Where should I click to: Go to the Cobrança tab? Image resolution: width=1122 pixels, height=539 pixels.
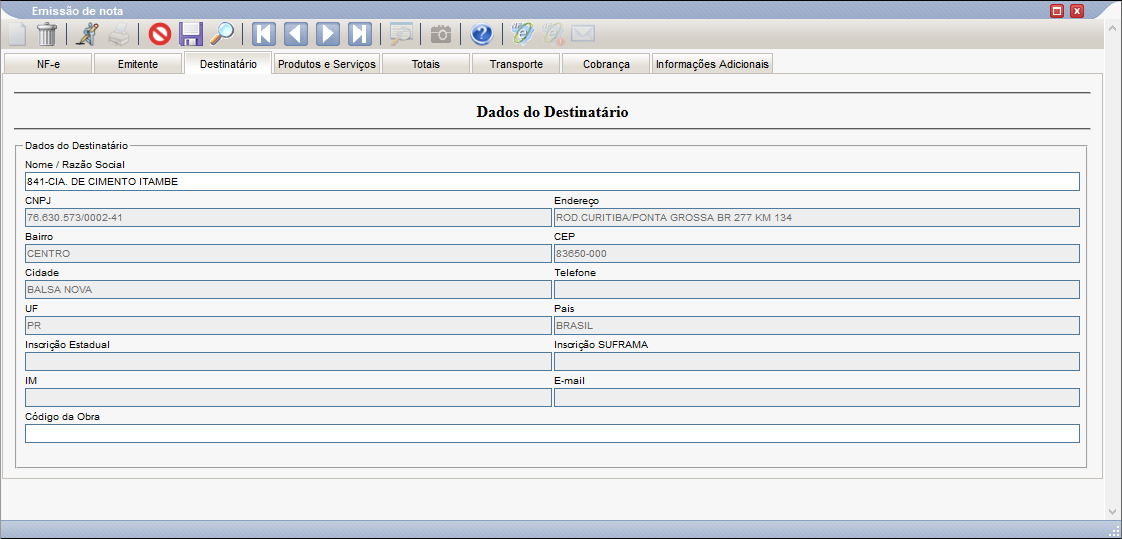tap(606, 64)
